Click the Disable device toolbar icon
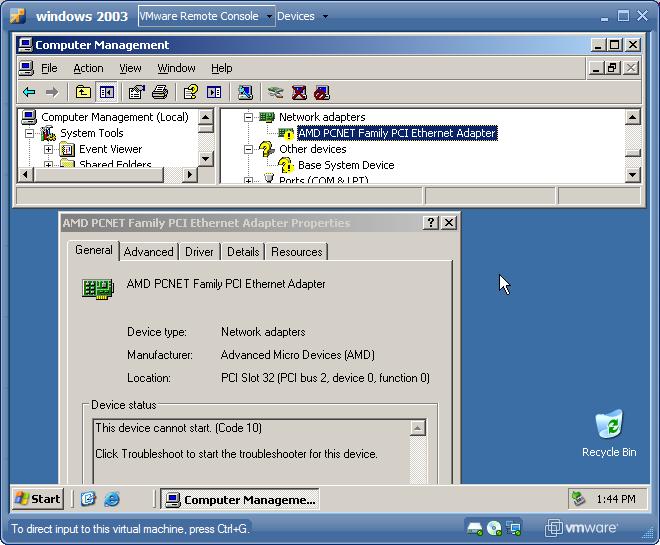This screenshot has height=545, width=660. 322,92
